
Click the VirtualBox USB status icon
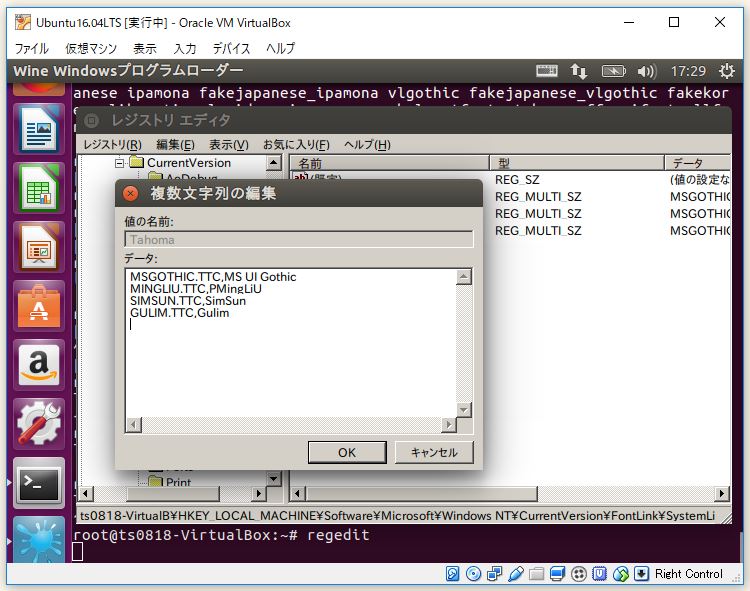tap(515, 573)
